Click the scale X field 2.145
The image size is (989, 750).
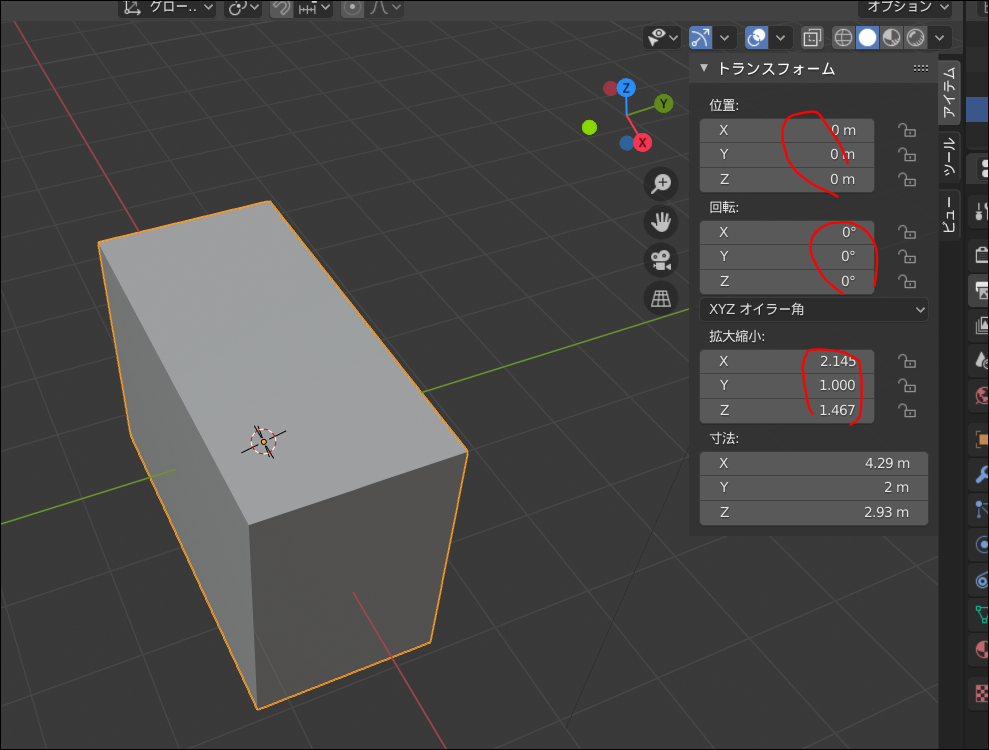point(787,361)
